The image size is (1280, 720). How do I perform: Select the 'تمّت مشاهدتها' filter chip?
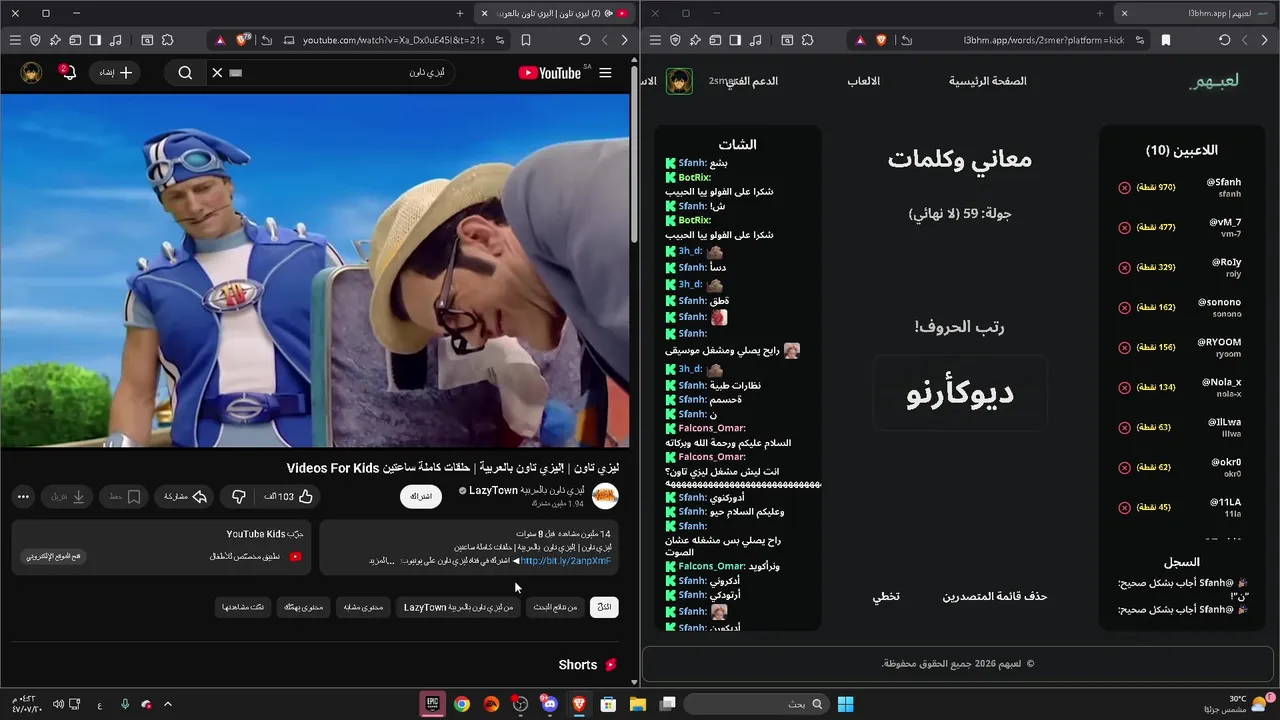pos(243,607)
